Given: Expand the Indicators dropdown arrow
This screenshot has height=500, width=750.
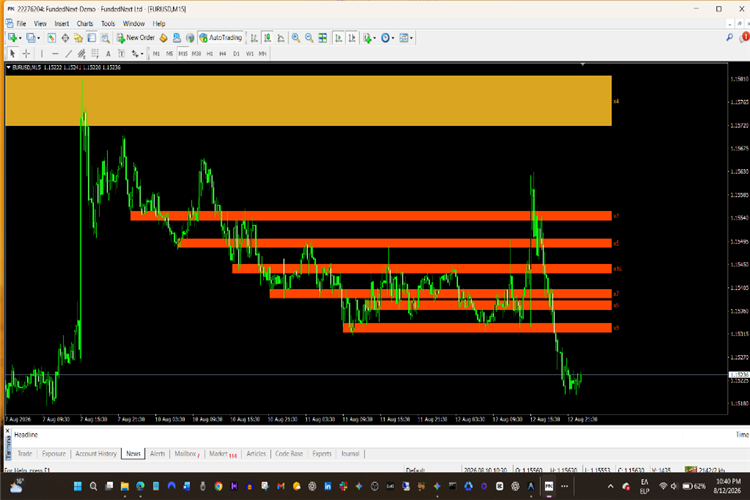Looking at the screenshot, I should (375, 38).
